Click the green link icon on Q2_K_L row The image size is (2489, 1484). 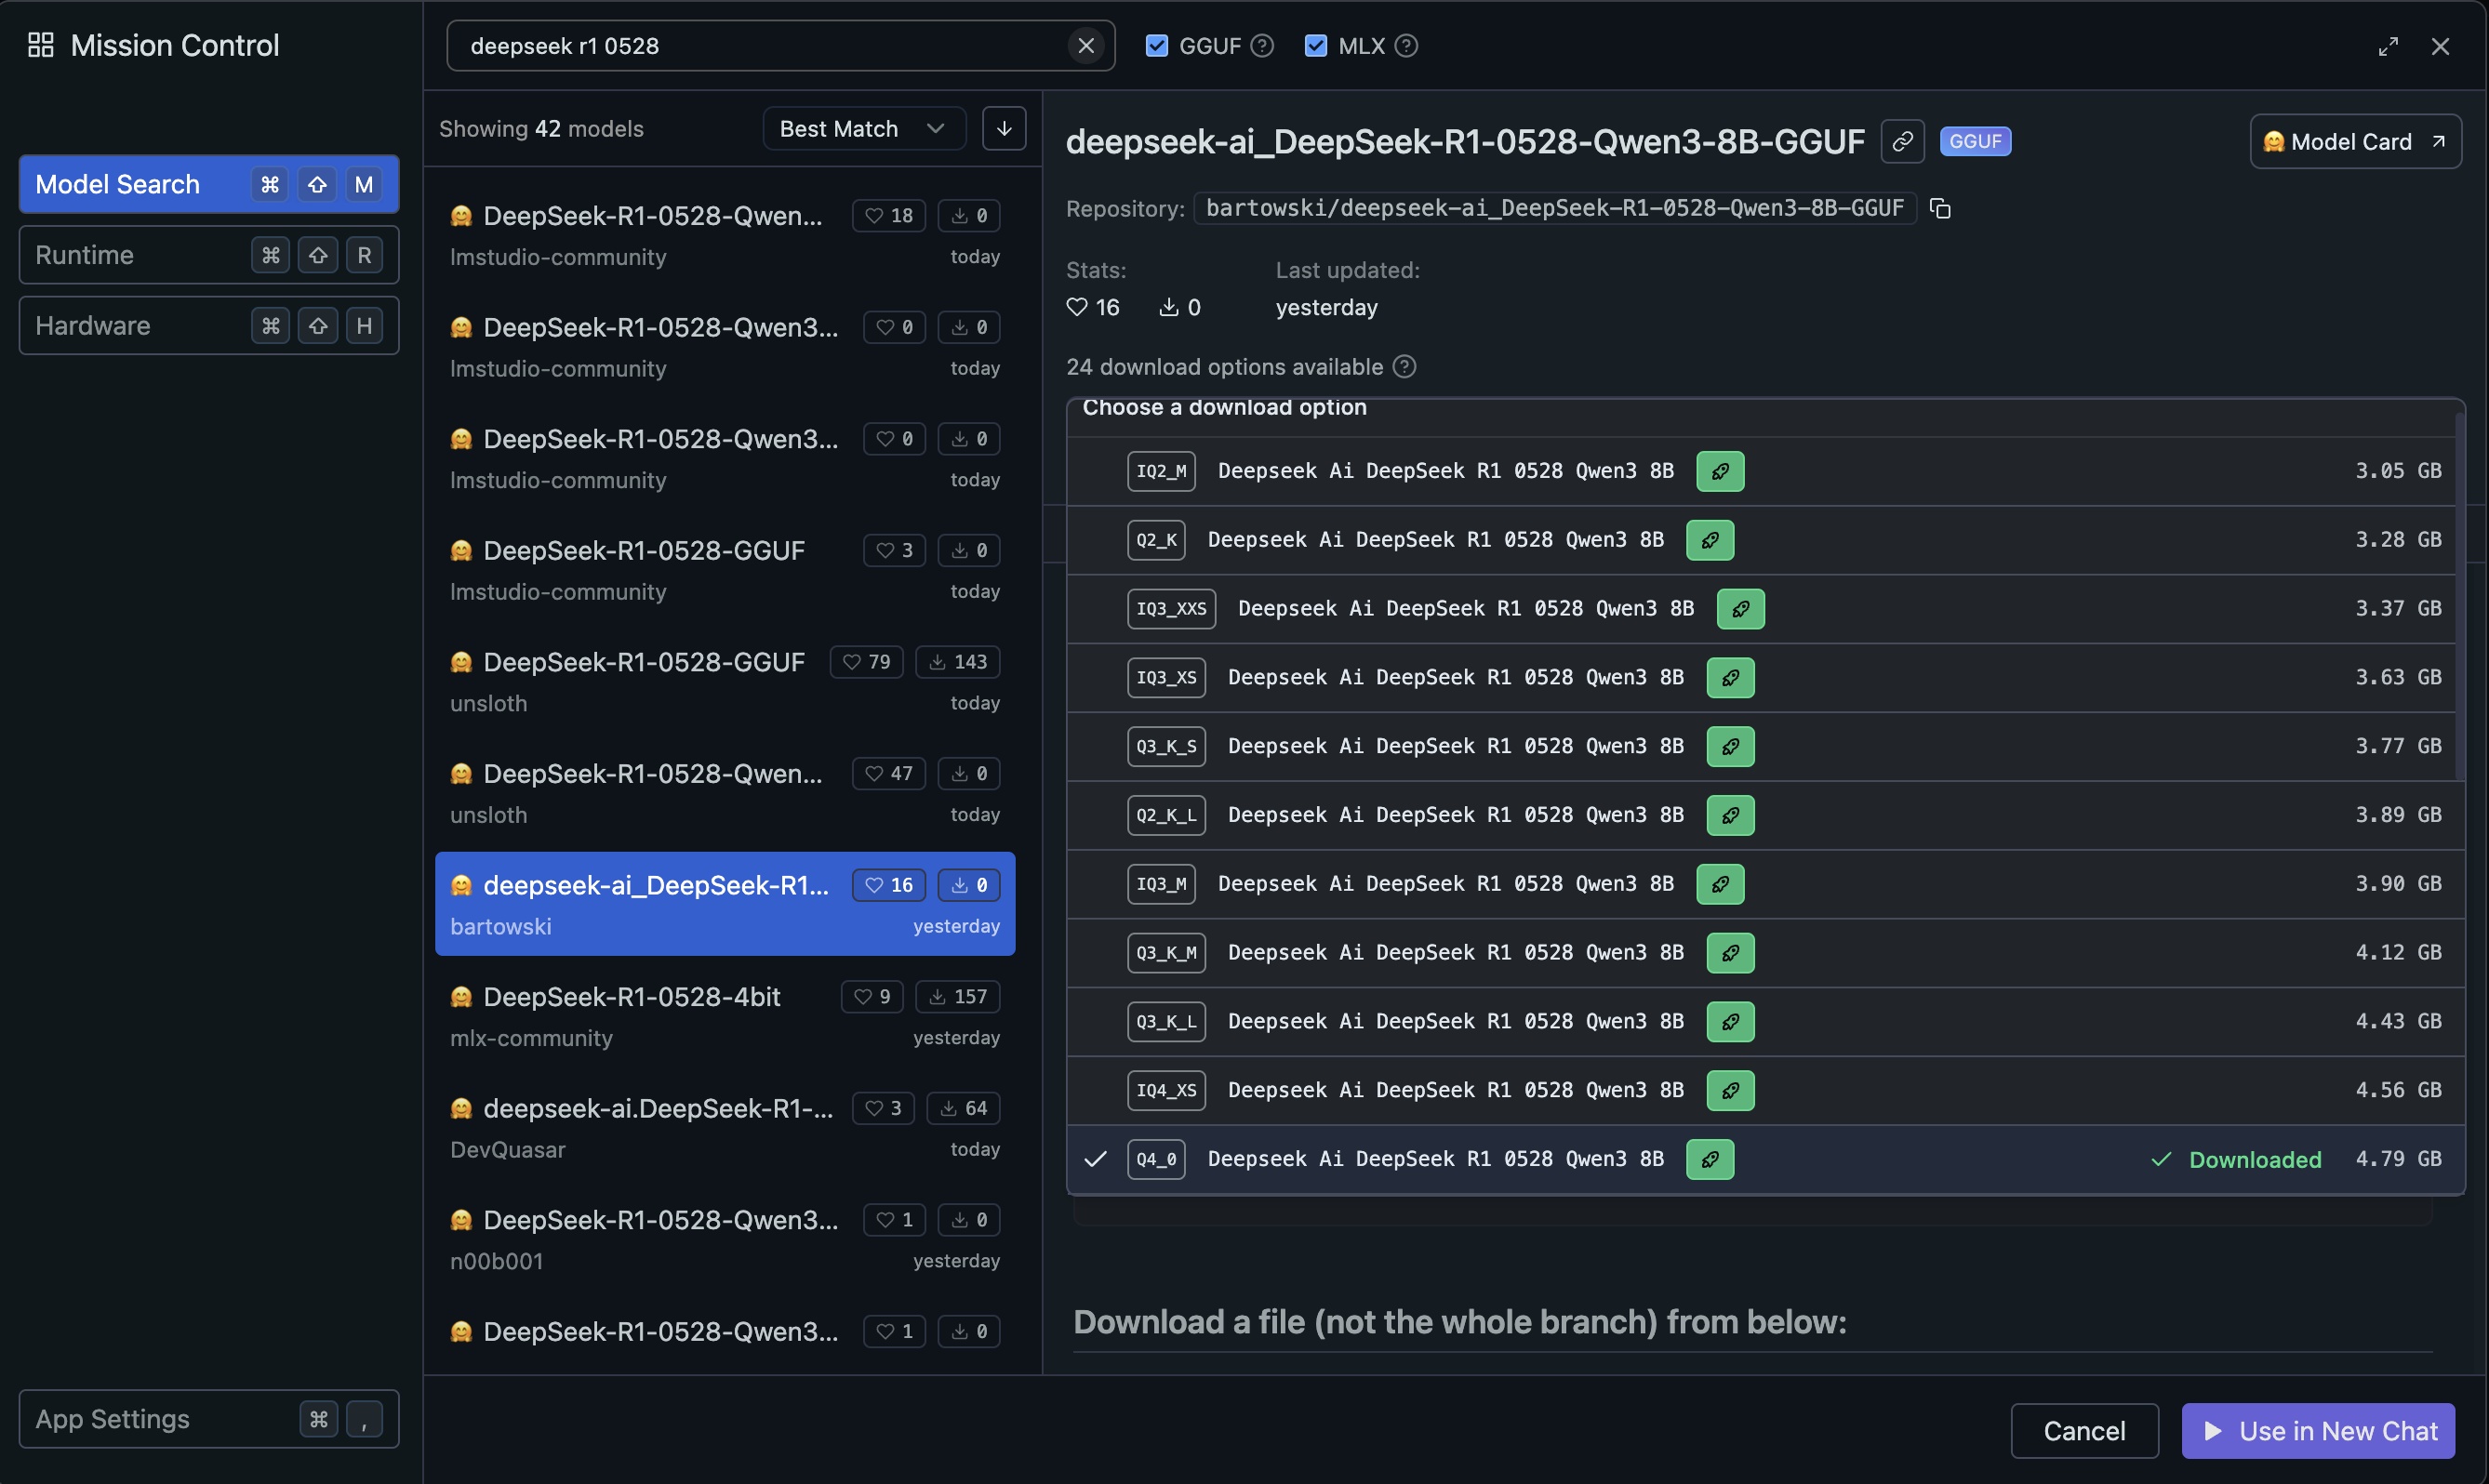(x=1730, y=816)
